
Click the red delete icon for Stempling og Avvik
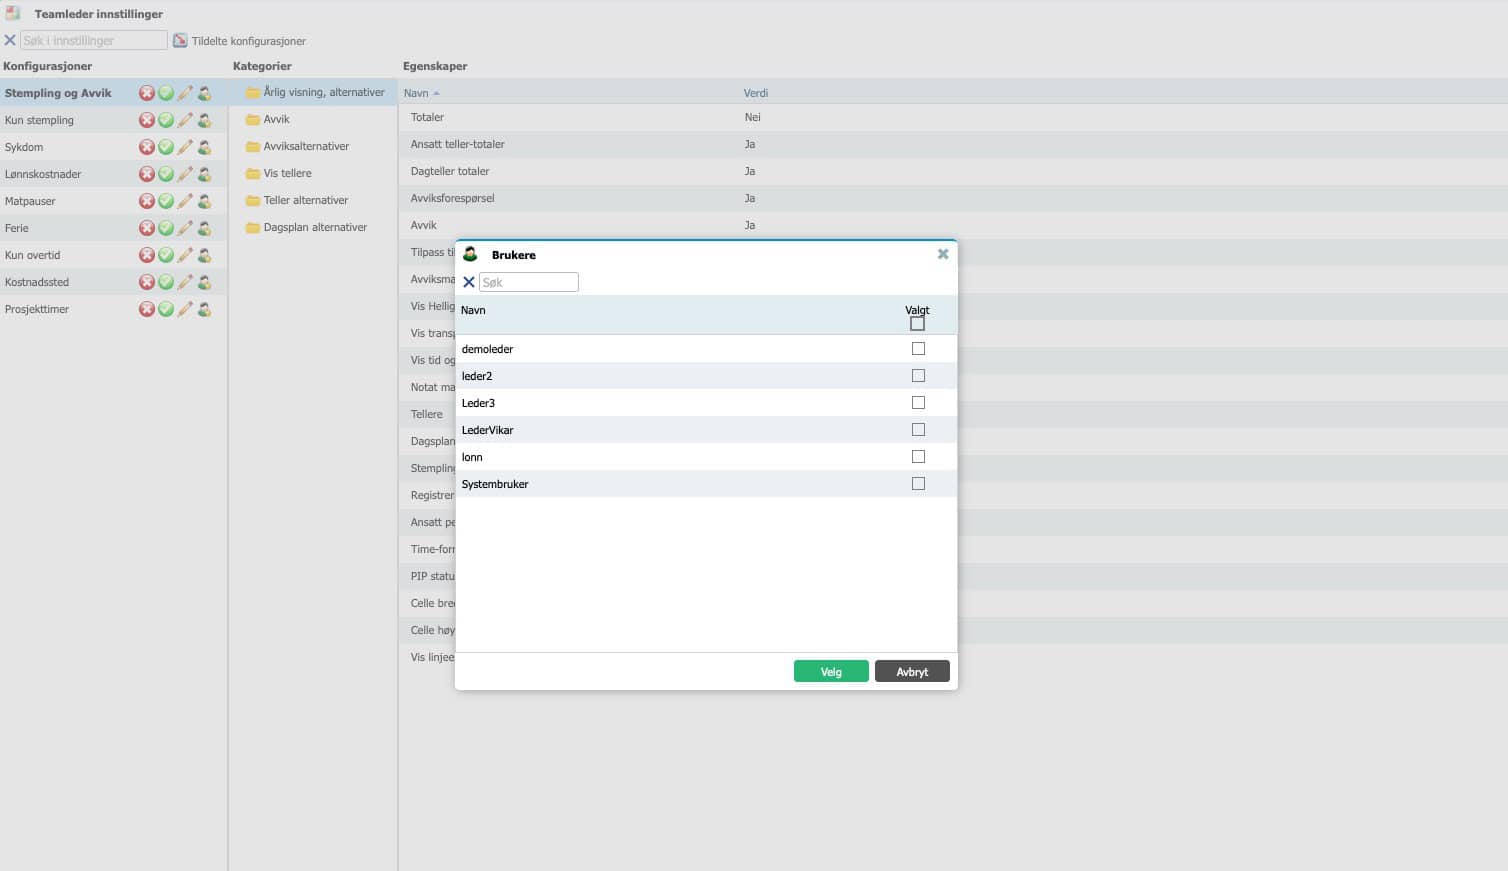point(147,93)
